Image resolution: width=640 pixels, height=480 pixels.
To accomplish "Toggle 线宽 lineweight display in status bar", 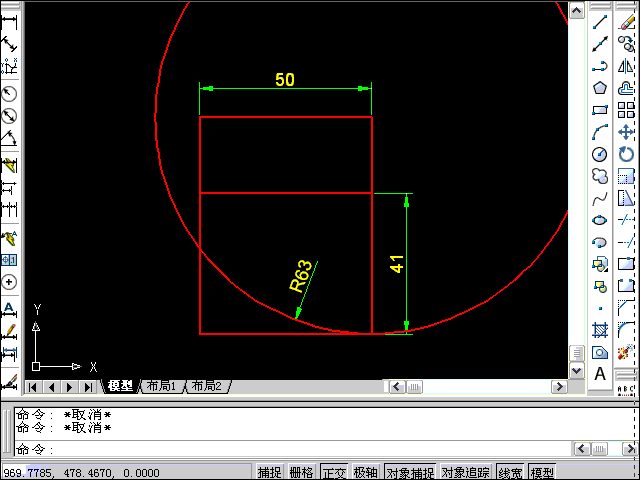I will pyautogui.click(x=510, y=472).
